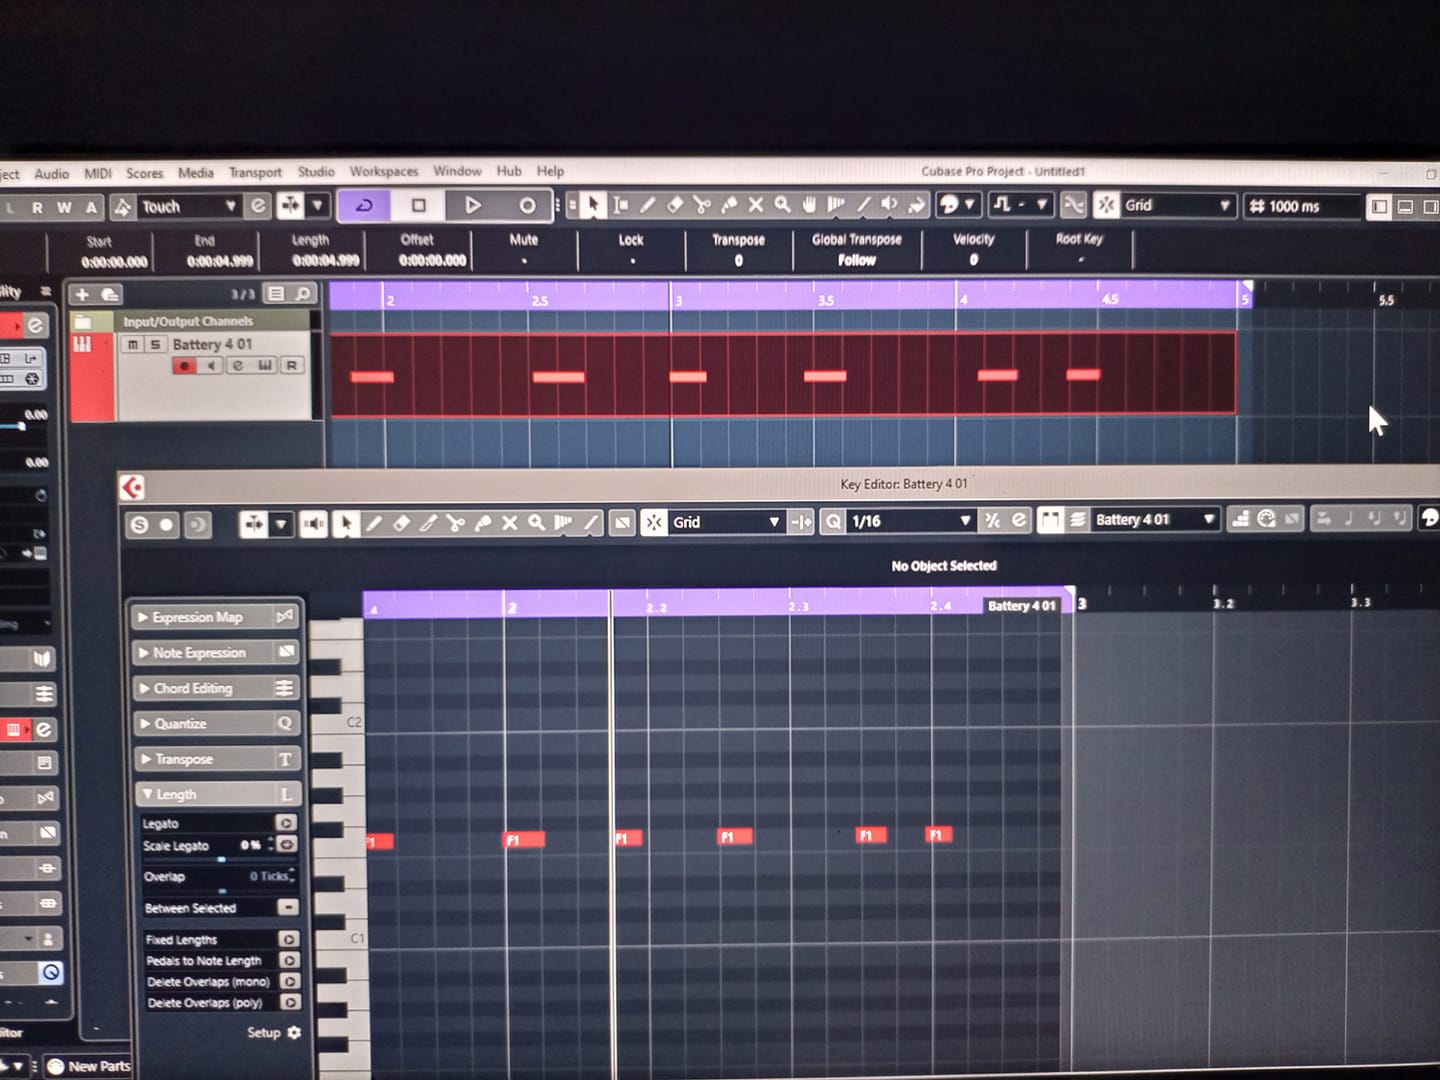Choose the Mute X tool in Key Editor
1440x1080 pixels.
[x=509, y=523]
